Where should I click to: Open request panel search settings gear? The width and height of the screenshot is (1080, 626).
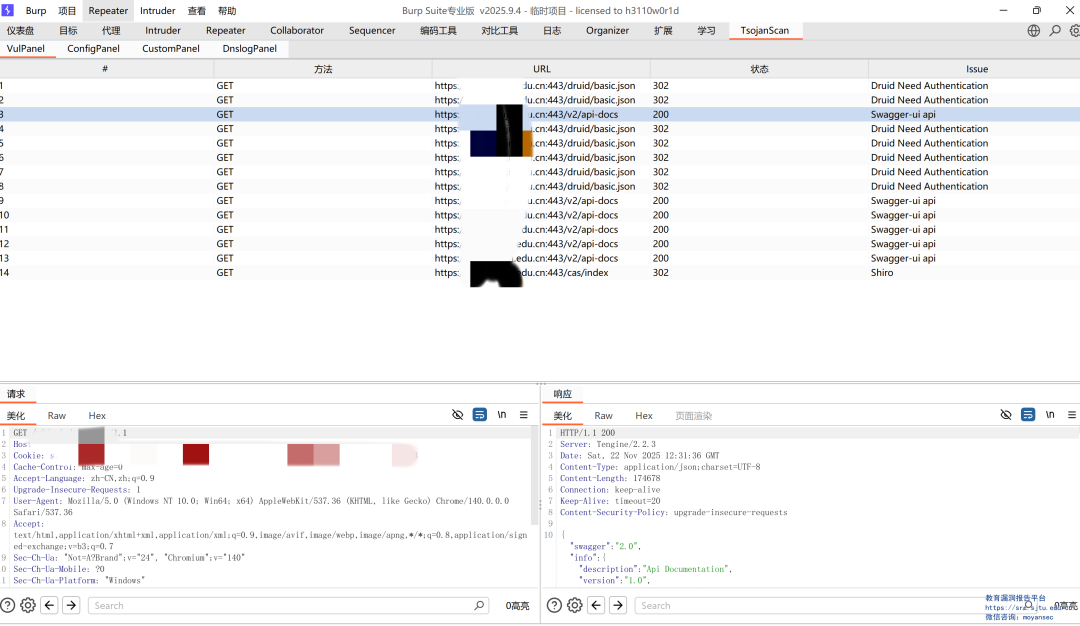28,605
